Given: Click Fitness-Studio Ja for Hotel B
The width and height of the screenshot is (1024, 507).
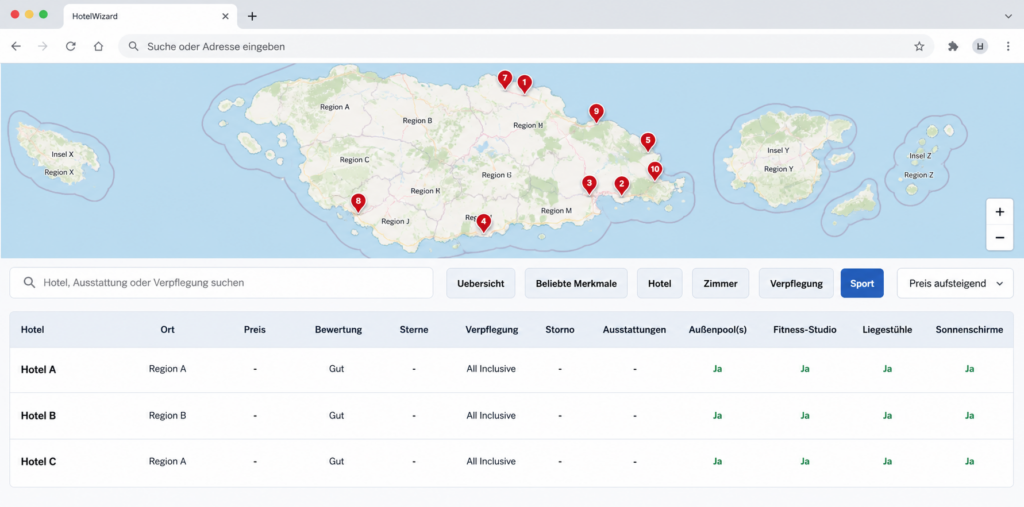Looking at the screenshot, I should point(805,416).
